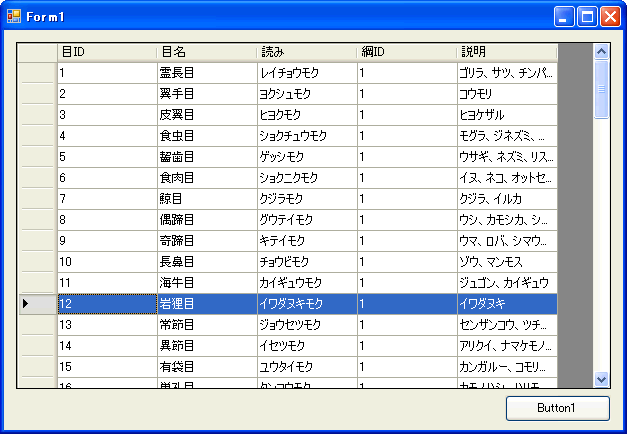Click the ヒヨクモク reading cell
This screenshot has width=627, height=434.
(x=307, y=115)
